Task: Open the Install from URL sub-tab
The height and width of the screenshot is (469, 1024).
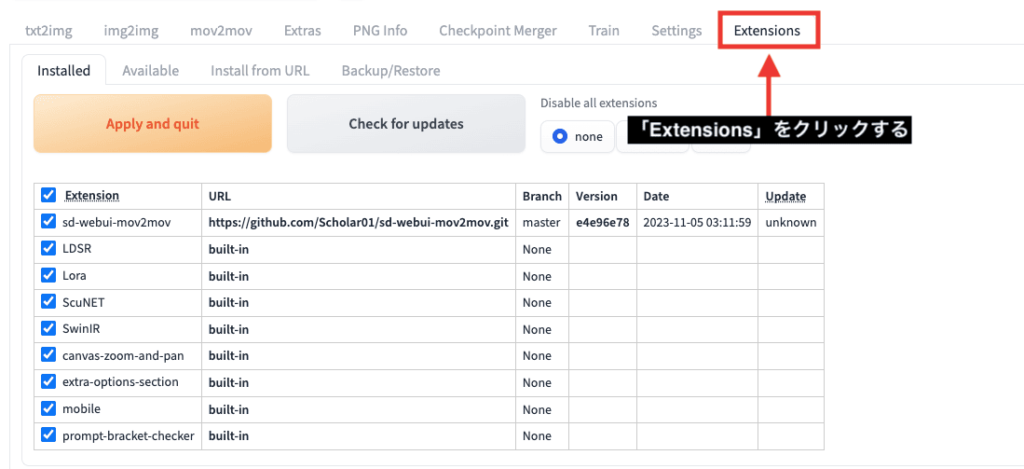Action: 260,71
